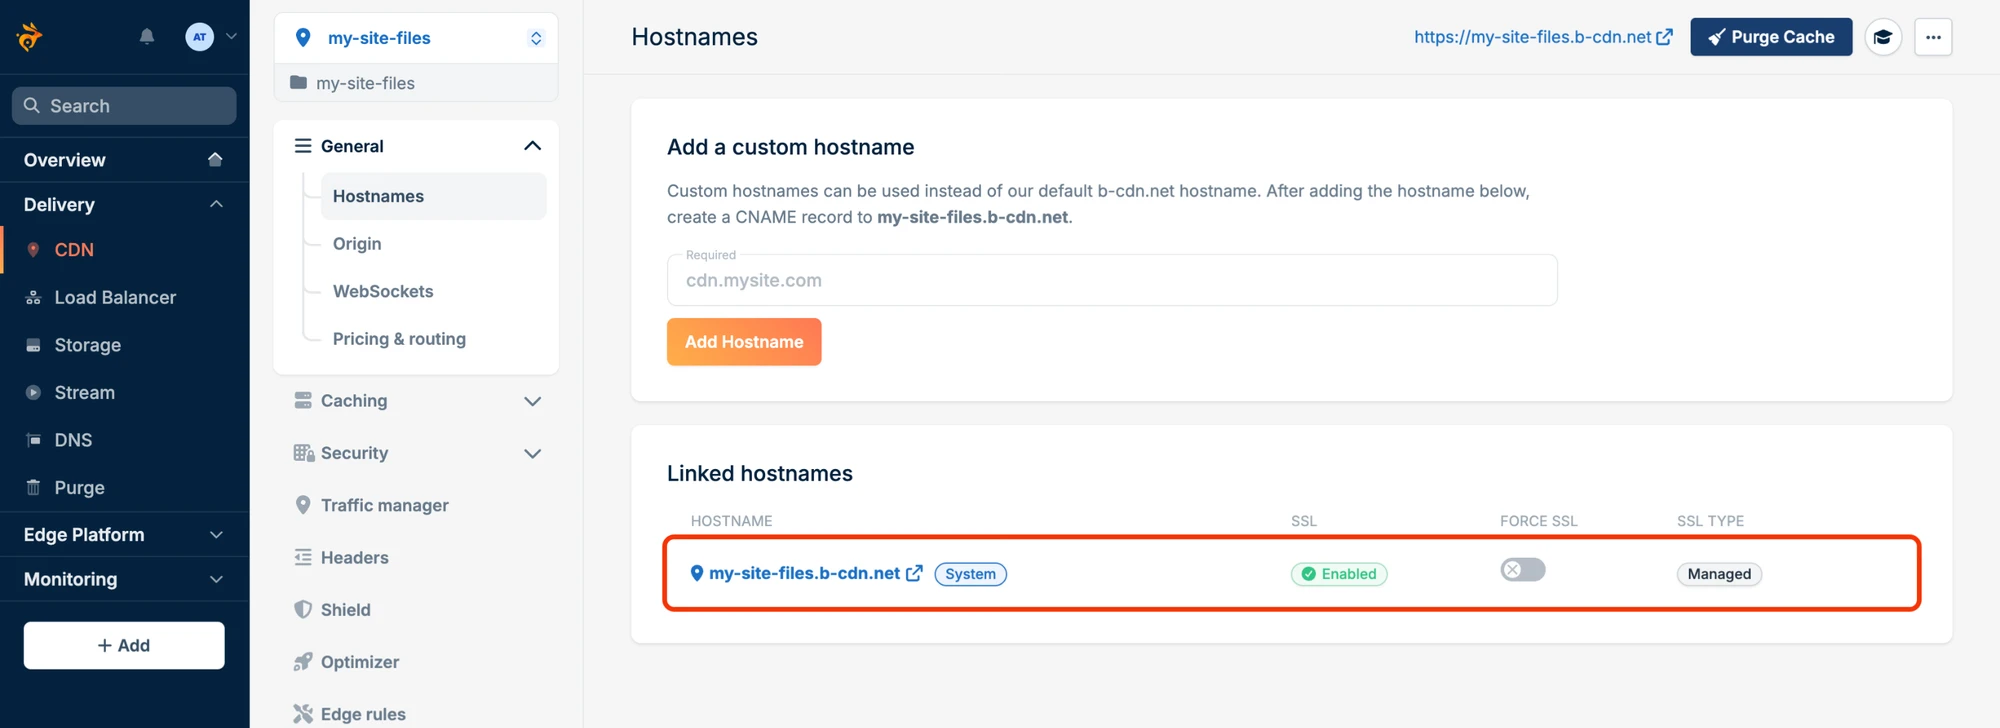
Task: Click the Add Hostname button
Action: click(x=744, y=342)
